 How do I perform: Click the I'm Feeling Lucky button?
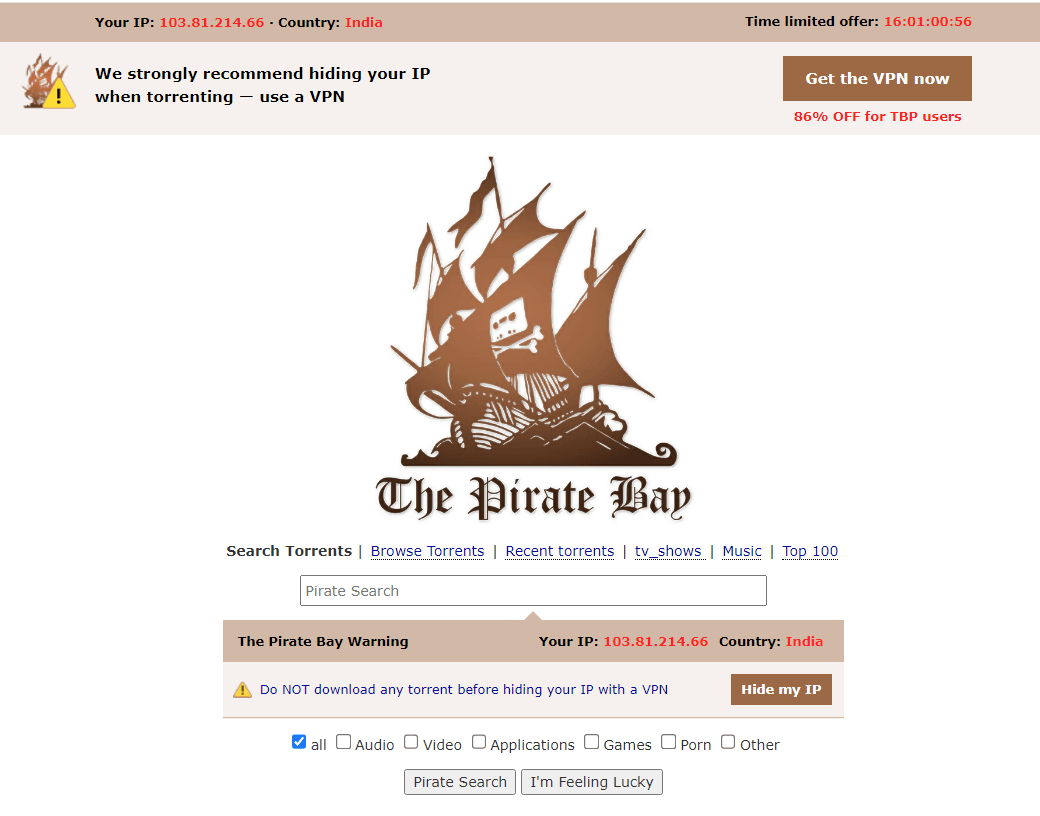(x=592, y=782)
